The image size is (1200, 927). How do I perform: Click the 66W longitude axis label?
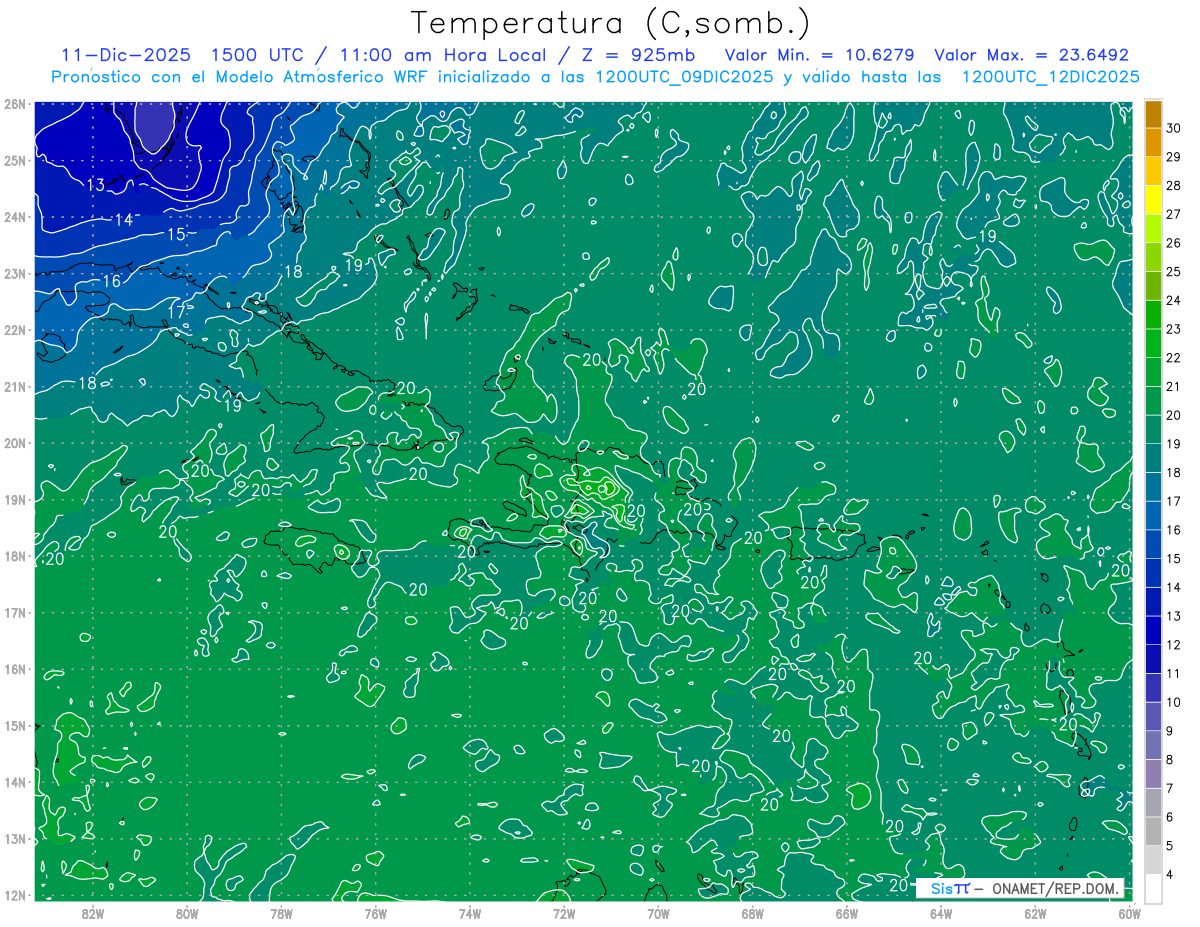(846, 913)
